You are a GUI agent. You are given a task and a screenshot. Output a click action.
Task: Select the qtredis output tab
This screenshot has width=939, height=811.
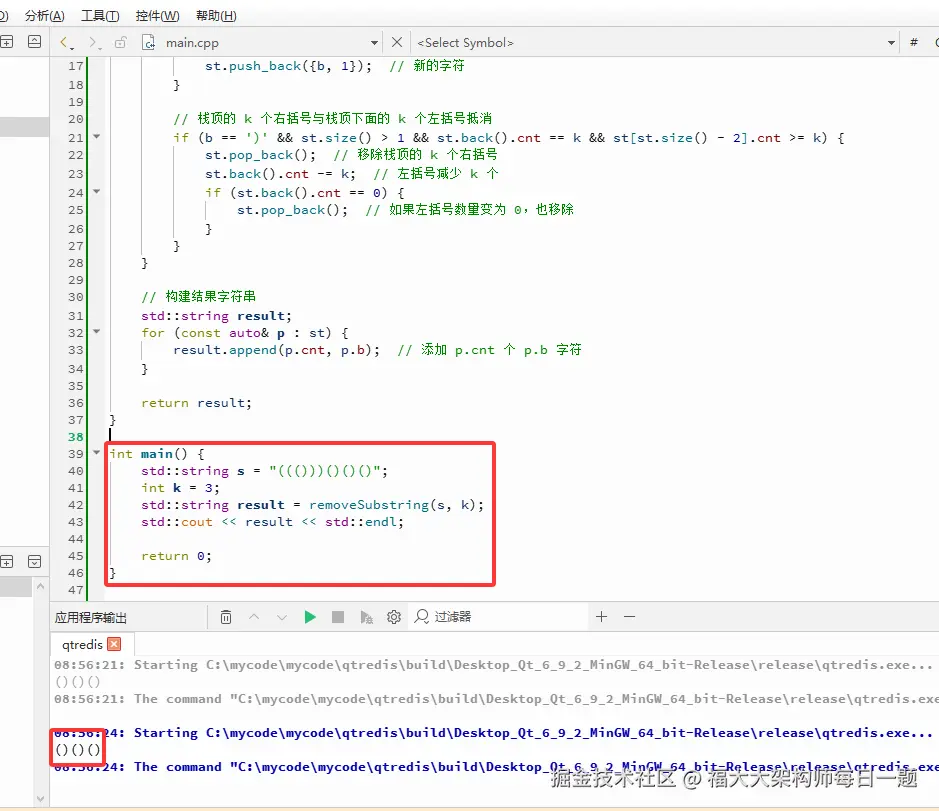pos(82,644)
